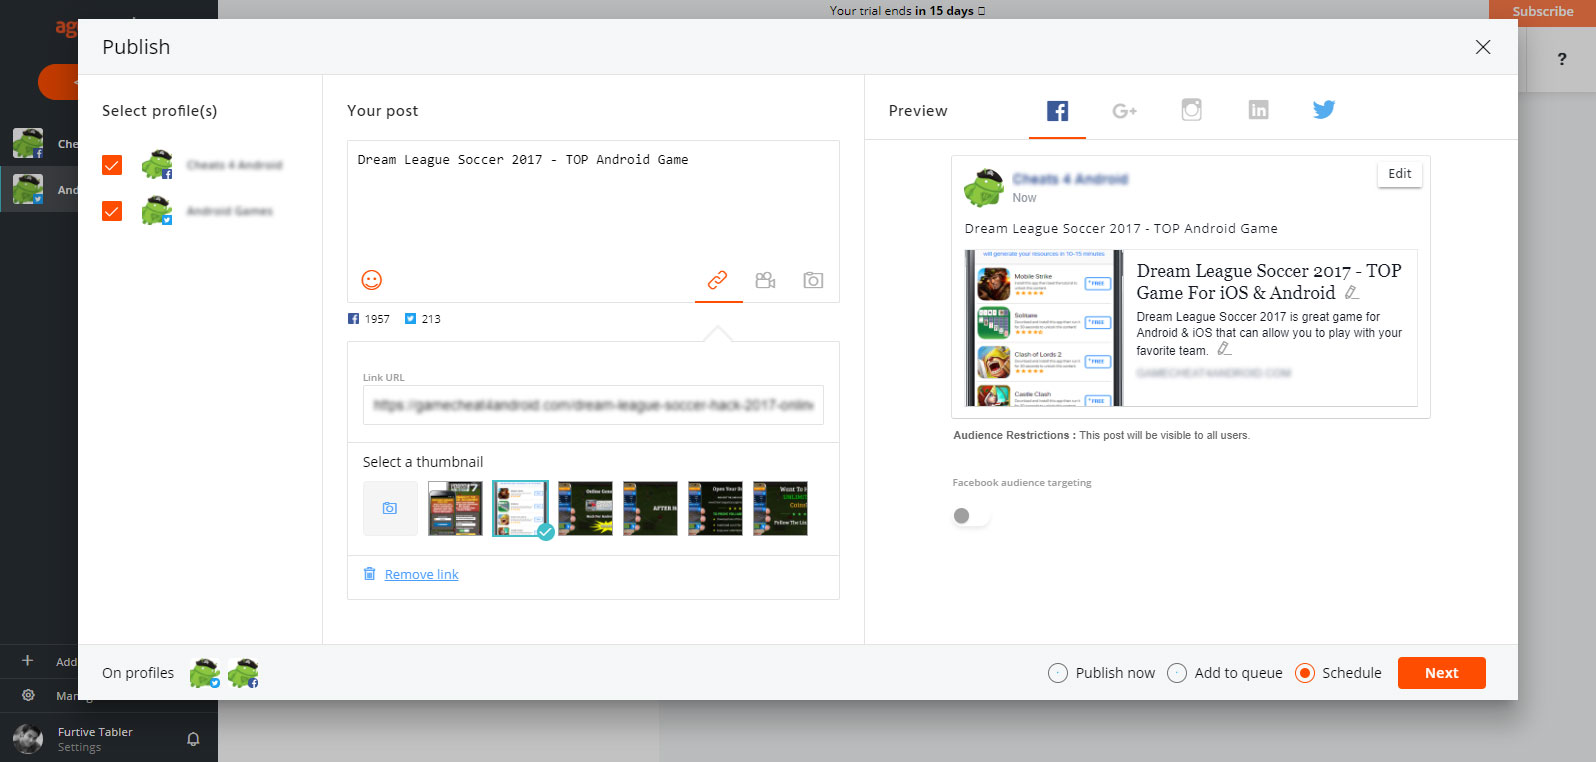Select the video attachment icon
This screenshot has width=1596, height=762.
tap(766, 280)
